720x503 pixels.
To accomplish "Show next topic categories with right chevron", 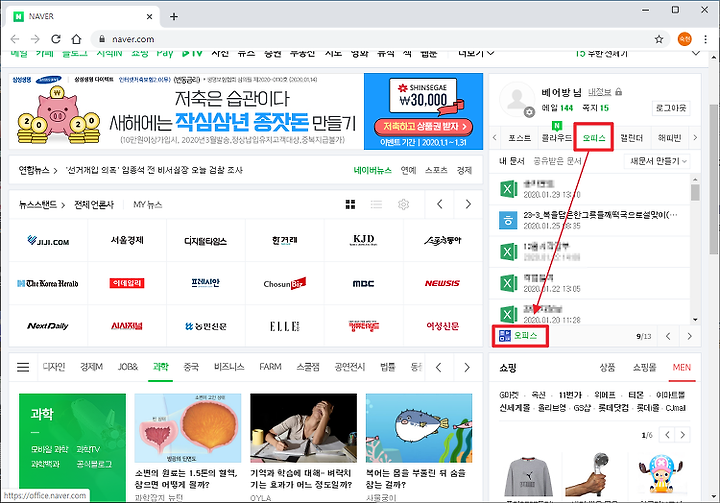I will [467, 367].
